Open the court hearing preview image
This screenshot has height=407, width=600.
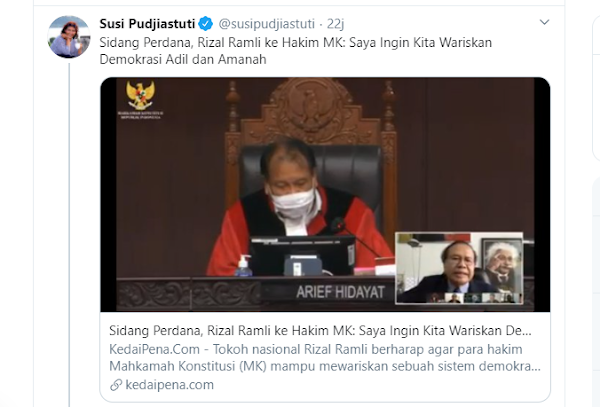[325, 194]
